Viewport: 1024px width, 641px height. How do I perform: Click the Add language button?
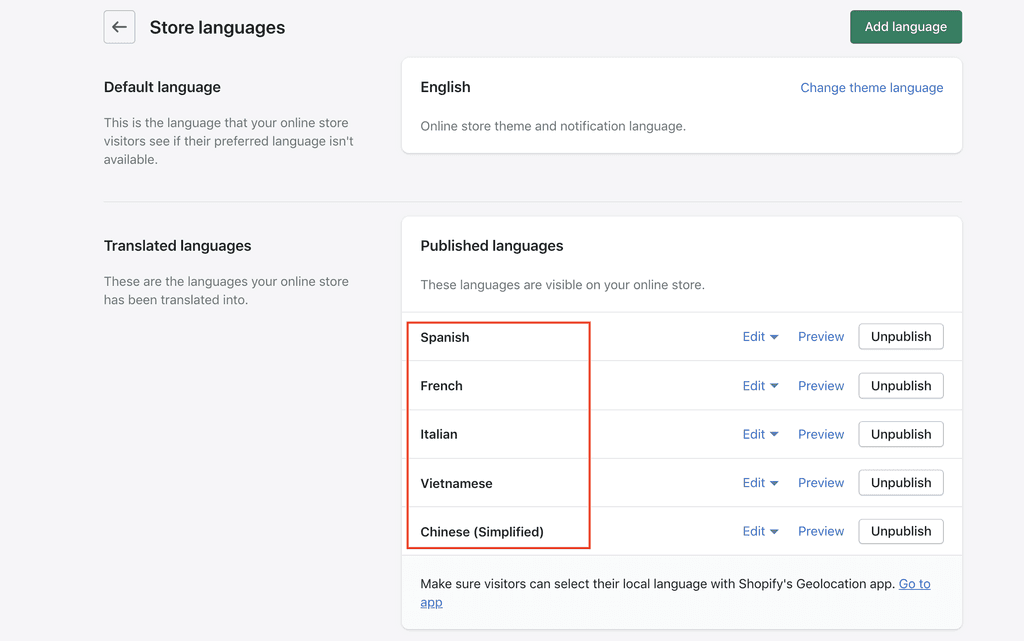click(x=905, y=27)
